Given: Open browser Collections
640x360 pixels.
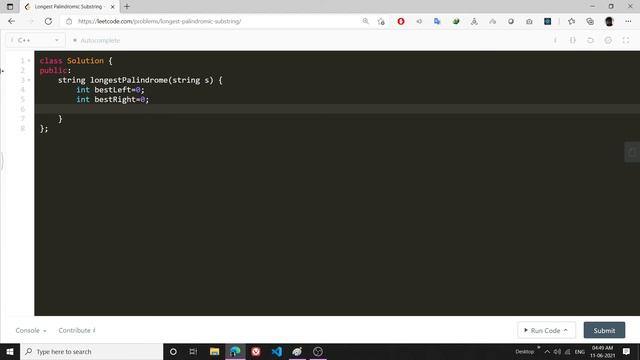Looking at the screenshot, I should pyautogui.click(x=590, y=21).
